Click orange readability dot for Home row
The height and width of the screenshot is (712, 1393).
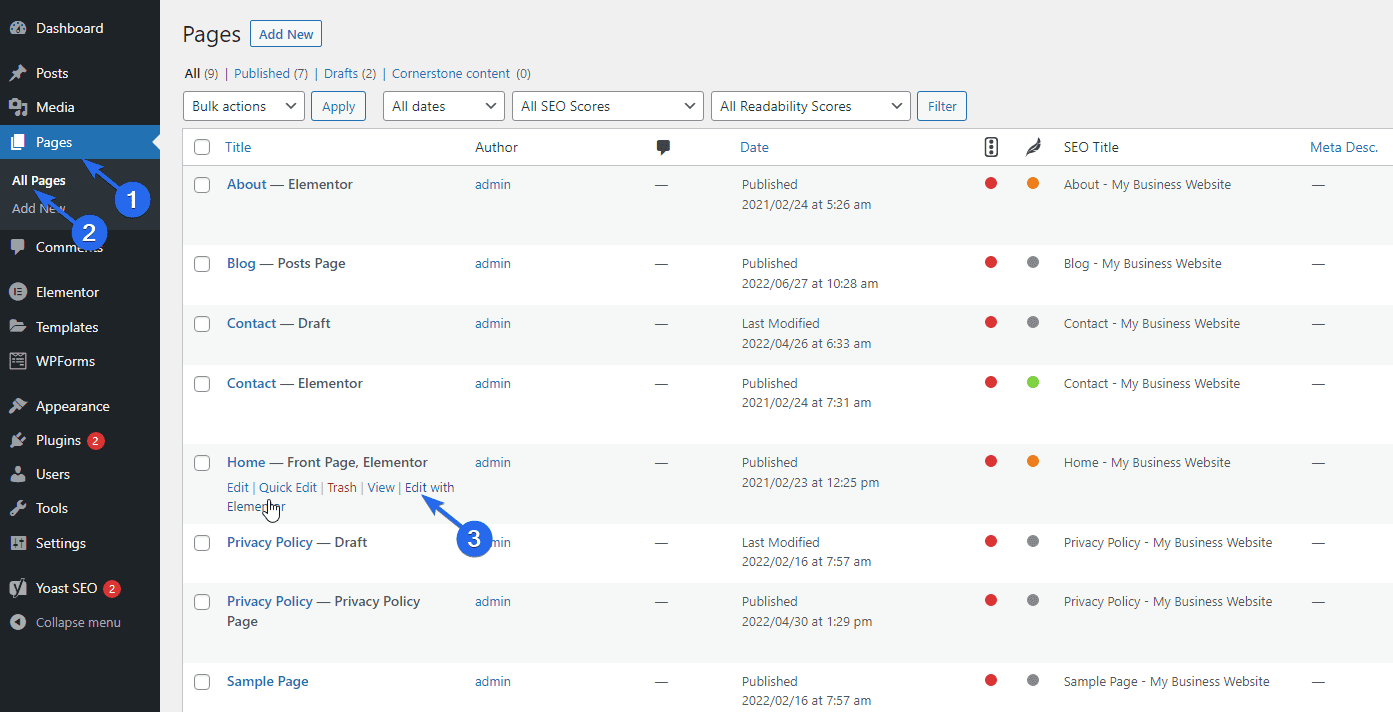click(x=1033, y=461)
